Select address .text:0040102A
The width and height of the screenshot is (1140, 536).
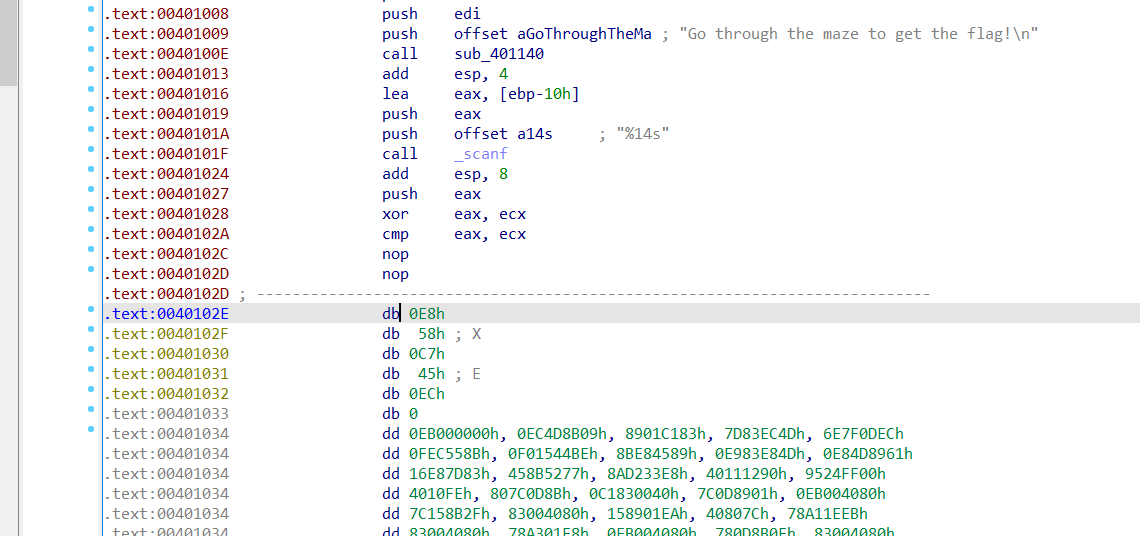point(166,234)
